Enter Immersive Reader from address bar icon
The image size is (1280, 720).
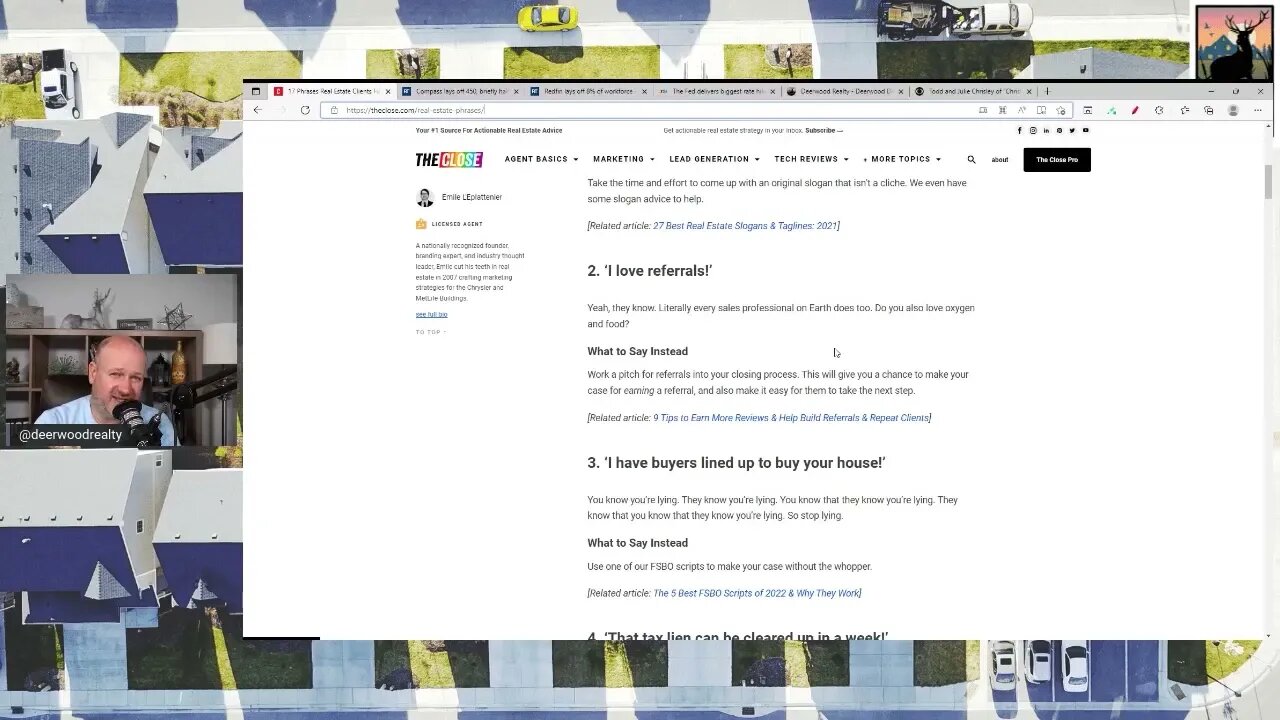(1041, 110)
